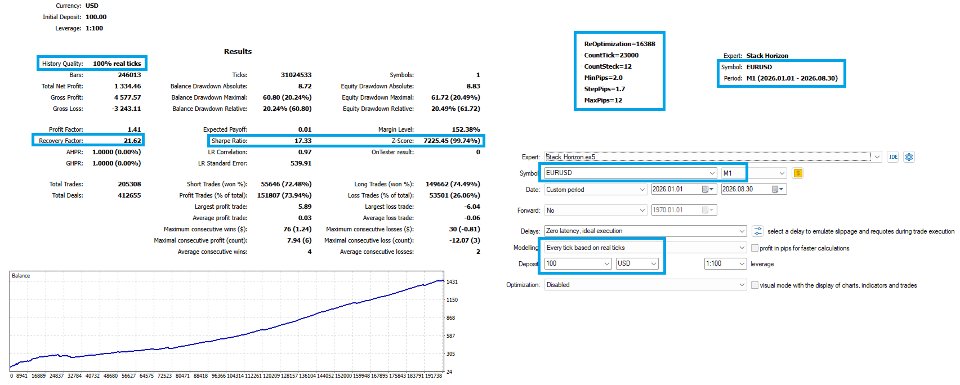Click the CountSteck=12 parameter
The image size is (960, 385).
[x=608, y=66]
